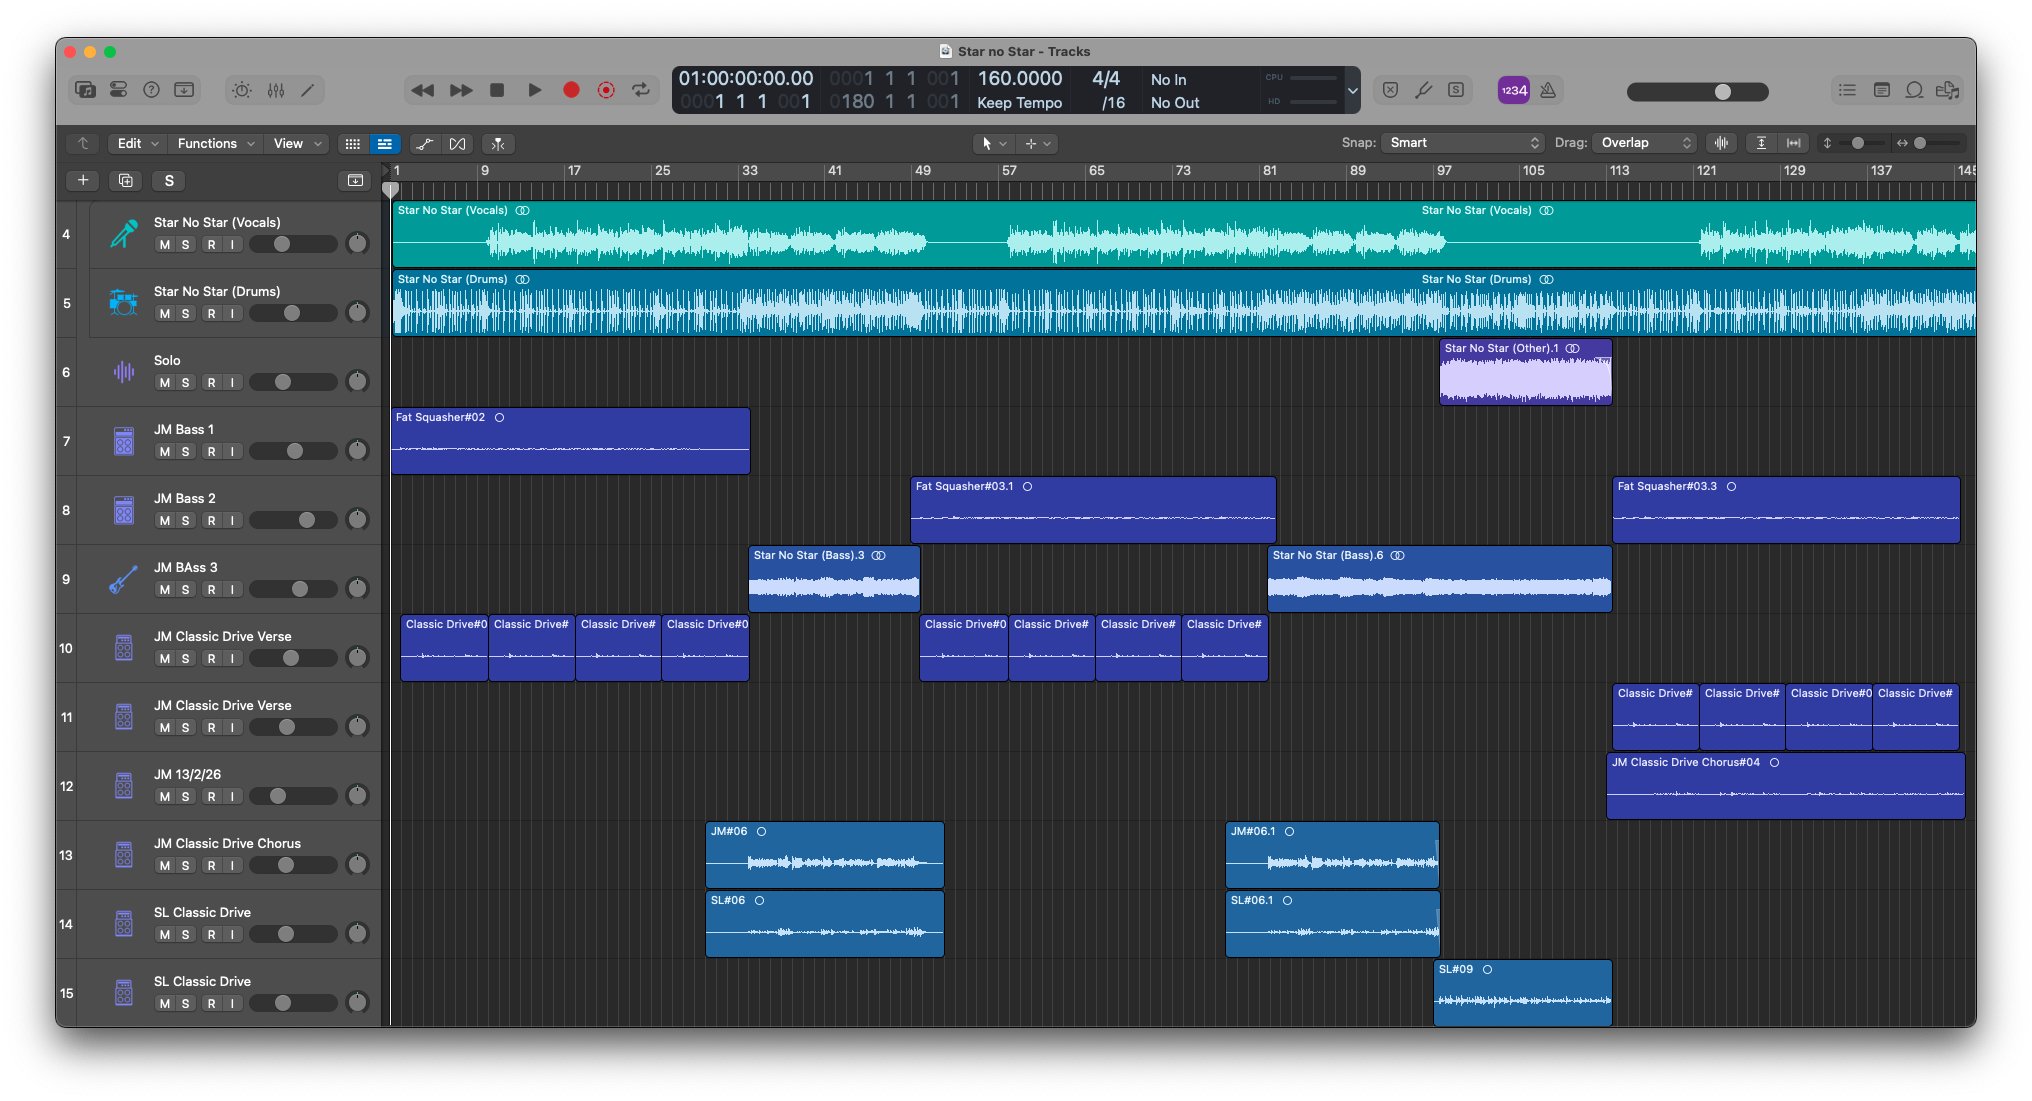Expand the Drag Overlap dropdown
The height and width of the screenshot is (1101, 2032).
(1645, 143)
